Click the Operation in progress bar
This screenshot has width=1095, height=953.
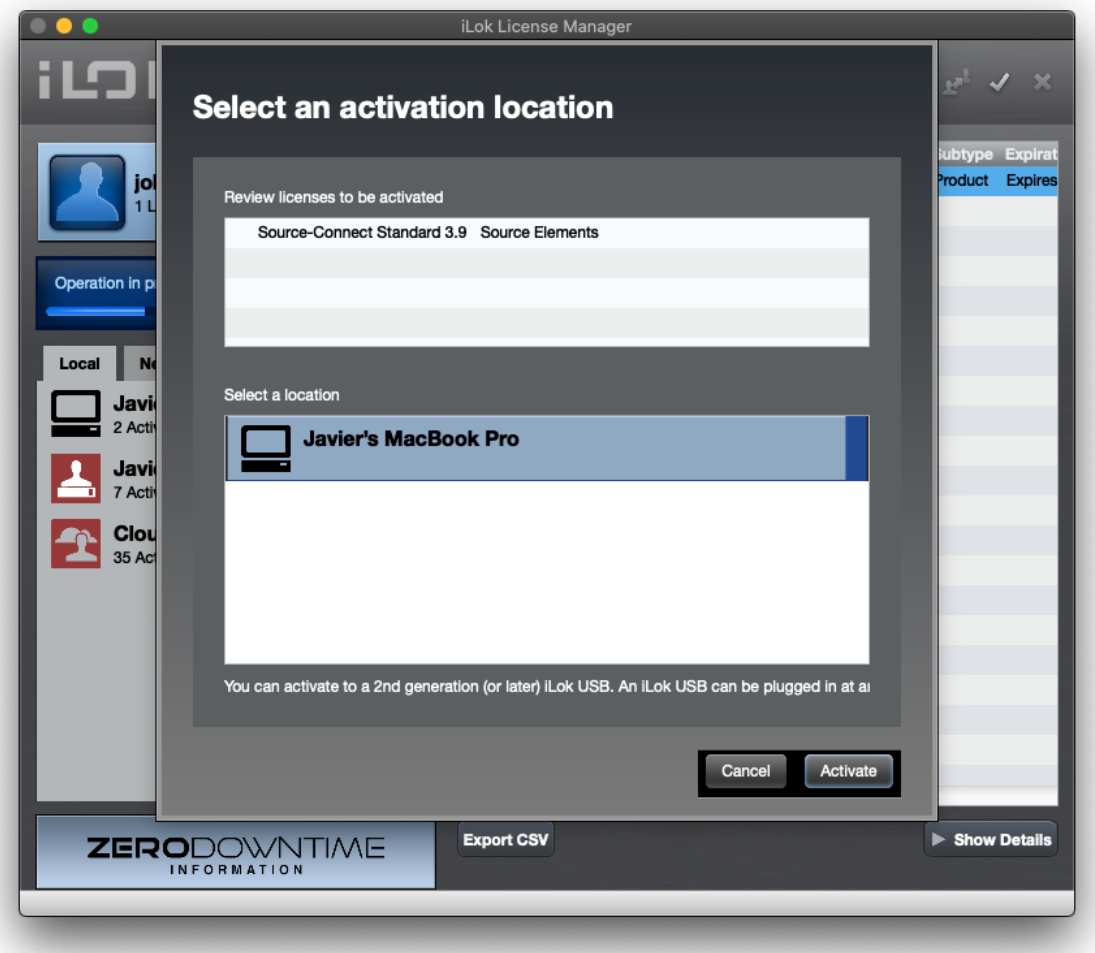coord(97,294)
